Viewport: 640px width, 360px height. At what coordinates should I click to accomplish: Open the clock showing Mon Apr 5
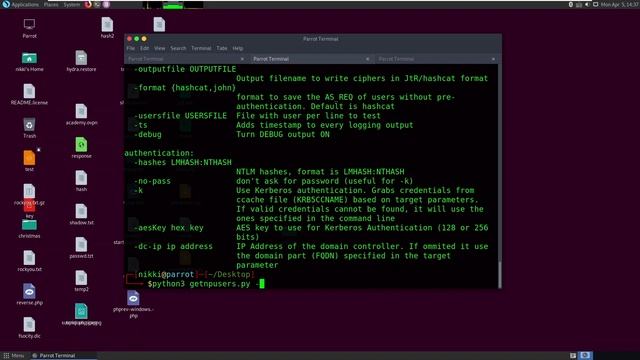pyautogui.click(x=620, y=4)
